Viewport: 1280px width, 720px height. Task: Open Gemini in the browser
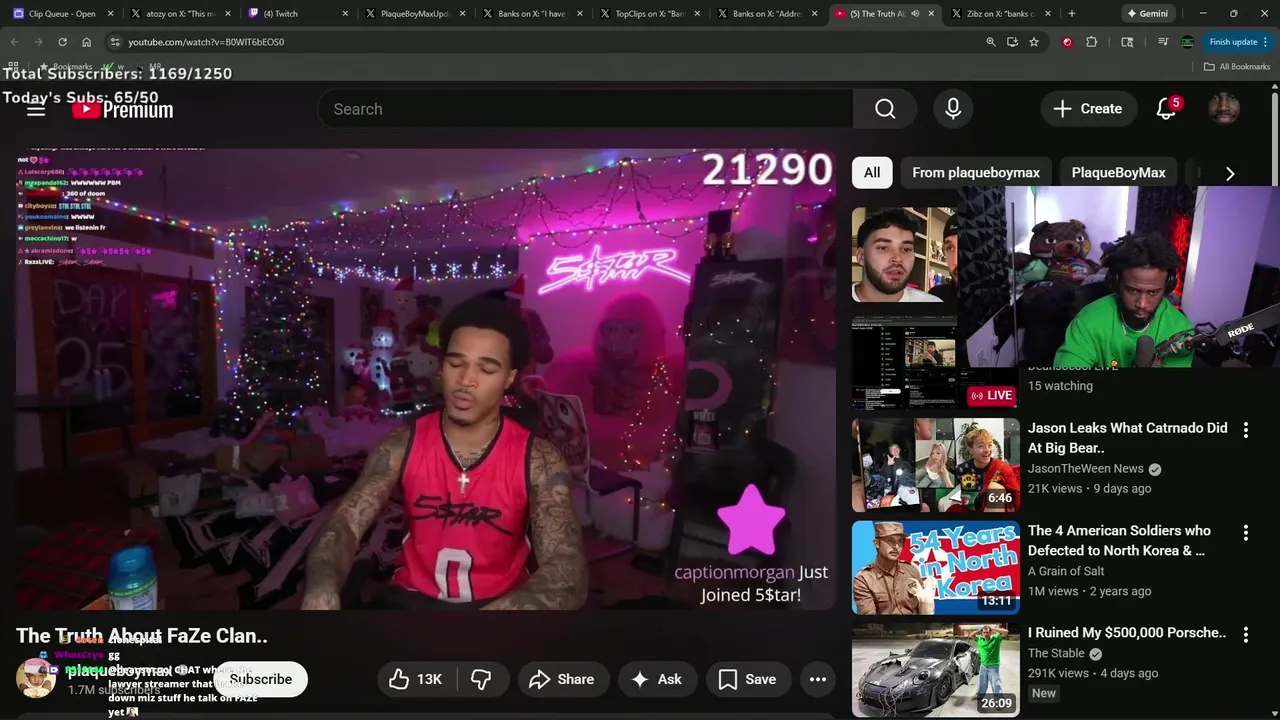[1146, 14]
